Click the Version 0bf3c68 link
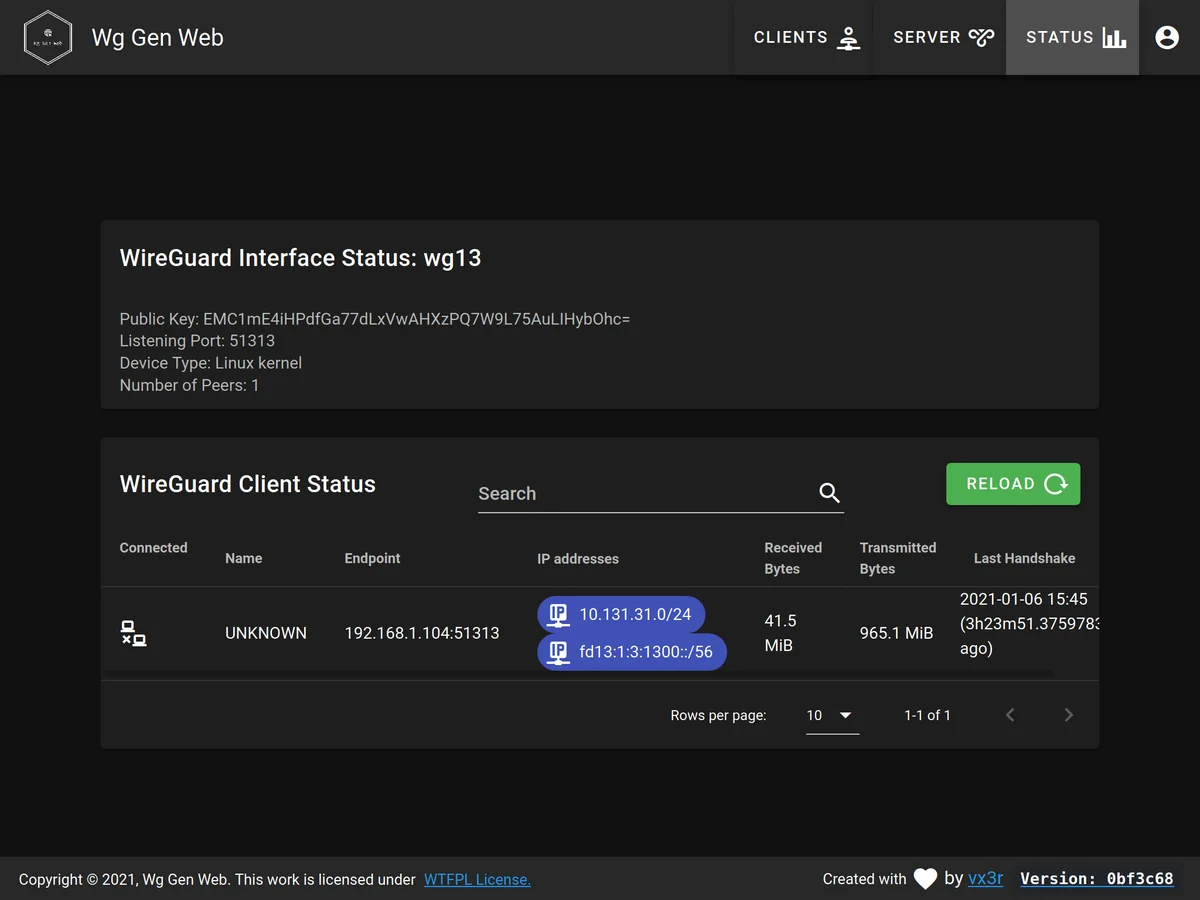 pos(1096,879)
